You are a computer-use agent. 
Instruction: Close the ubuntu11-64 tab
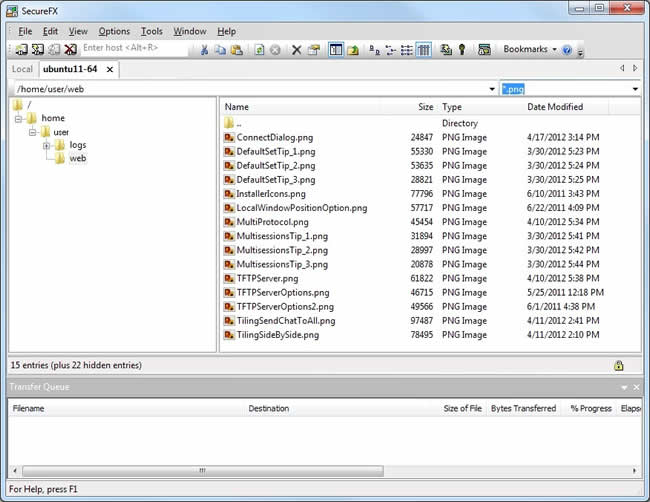click(109, 70)
